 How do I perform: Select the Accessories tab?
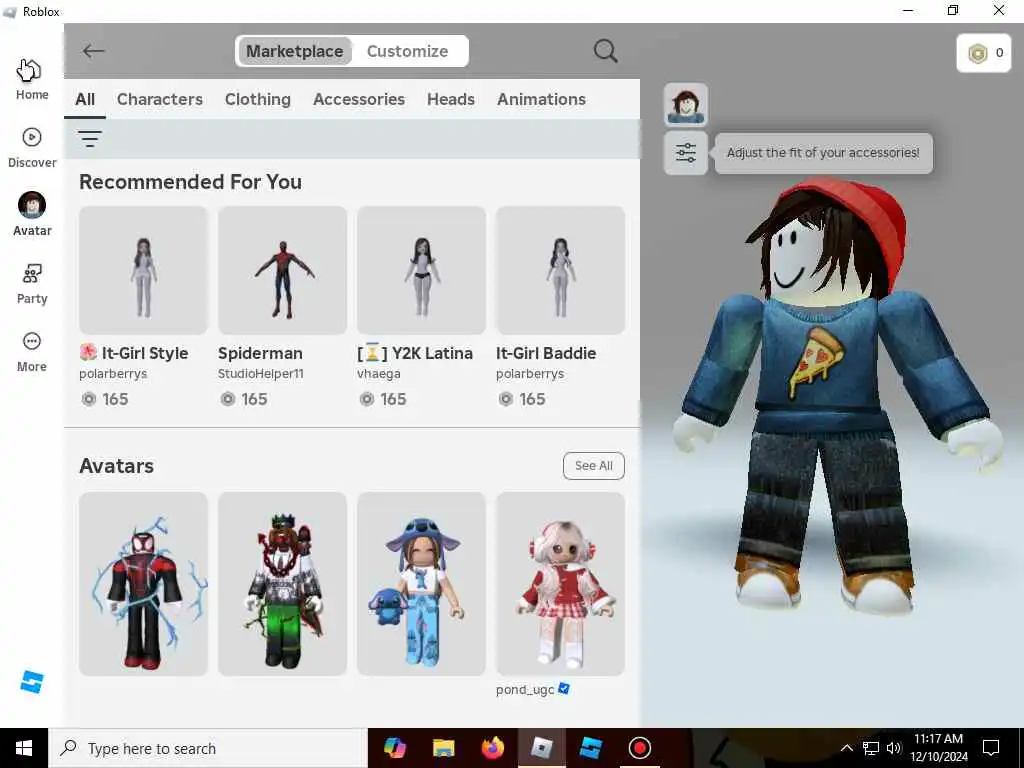coord(359,99)
